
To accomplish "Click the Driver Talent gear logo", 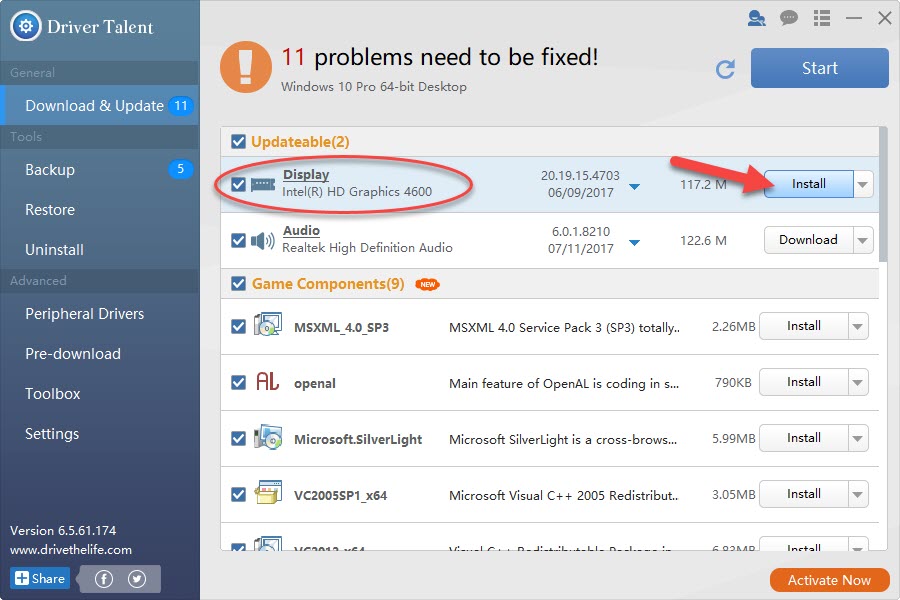I will [x=26, y=26].
